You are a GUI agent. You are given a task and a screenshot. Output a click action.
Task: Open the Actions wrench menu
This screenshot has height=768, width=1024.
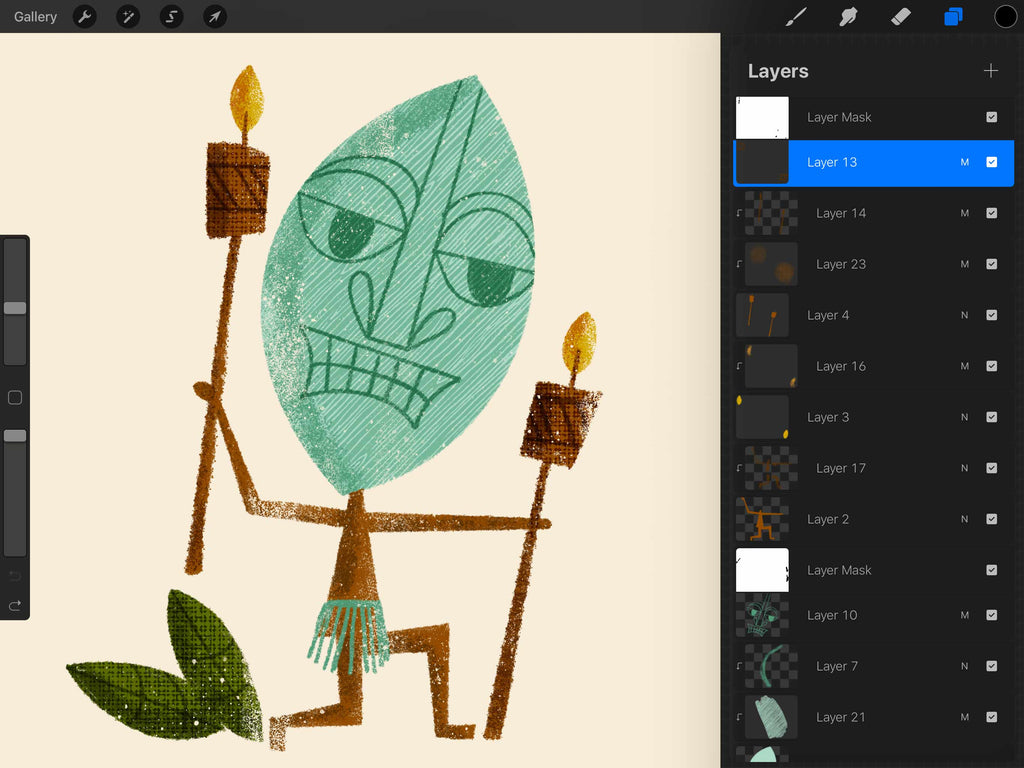coord(85,16)
